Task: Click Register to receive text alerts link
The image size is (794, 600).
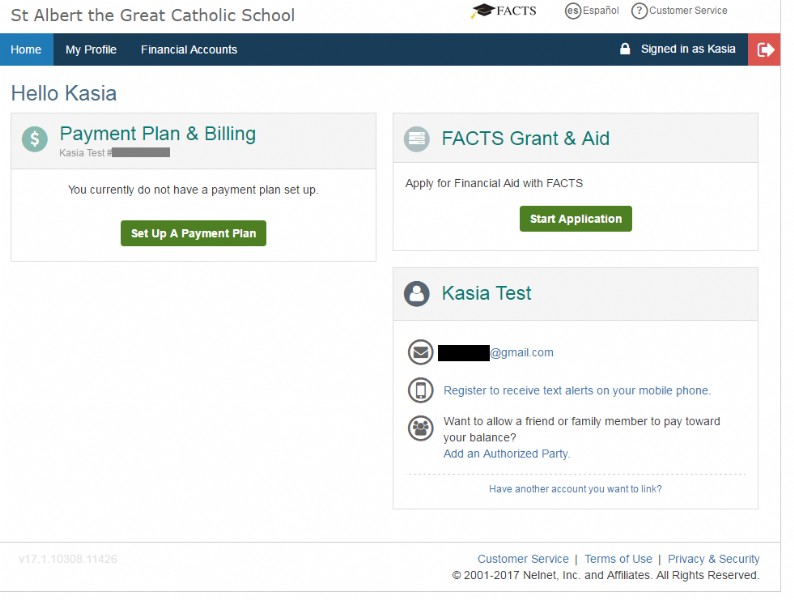Action: click(577, 390)
